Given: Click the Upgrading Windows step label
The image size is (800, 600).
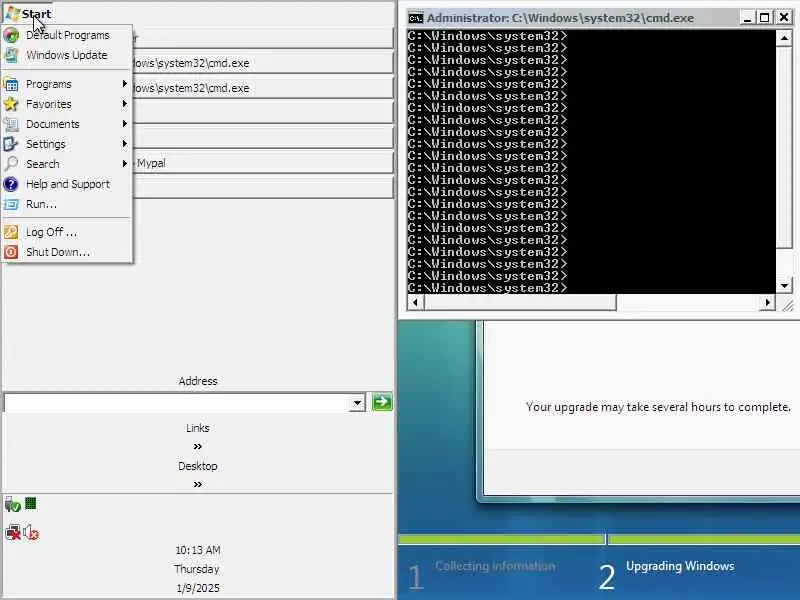Looking at the screenshot, I should [x=680, y=566].
